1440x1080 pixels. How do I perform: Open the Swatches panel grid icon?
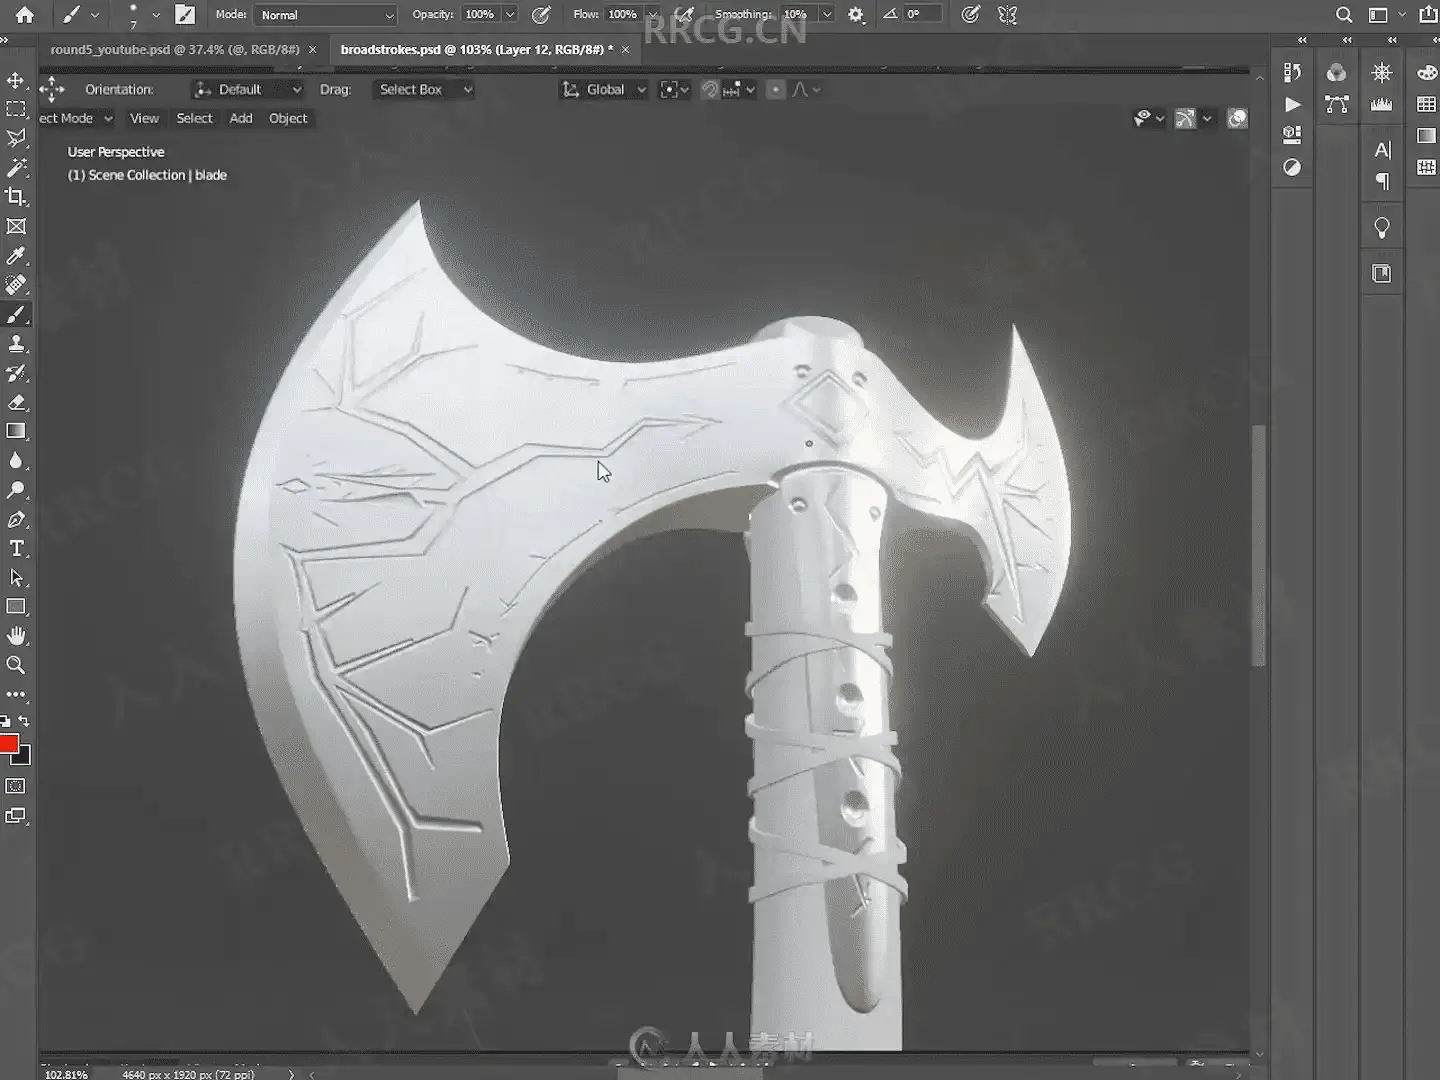click(1427, 104)
